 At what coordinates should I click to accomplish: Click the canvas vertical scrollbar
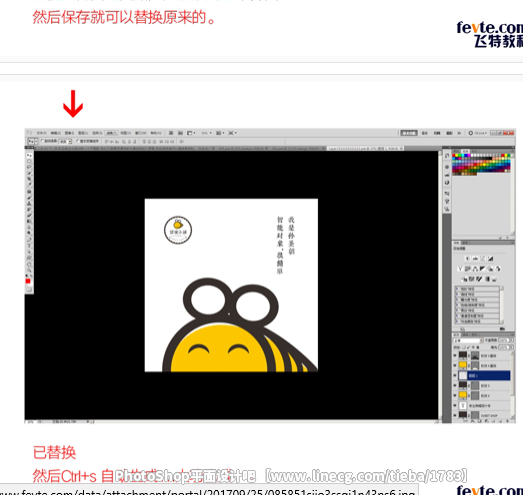440,285
